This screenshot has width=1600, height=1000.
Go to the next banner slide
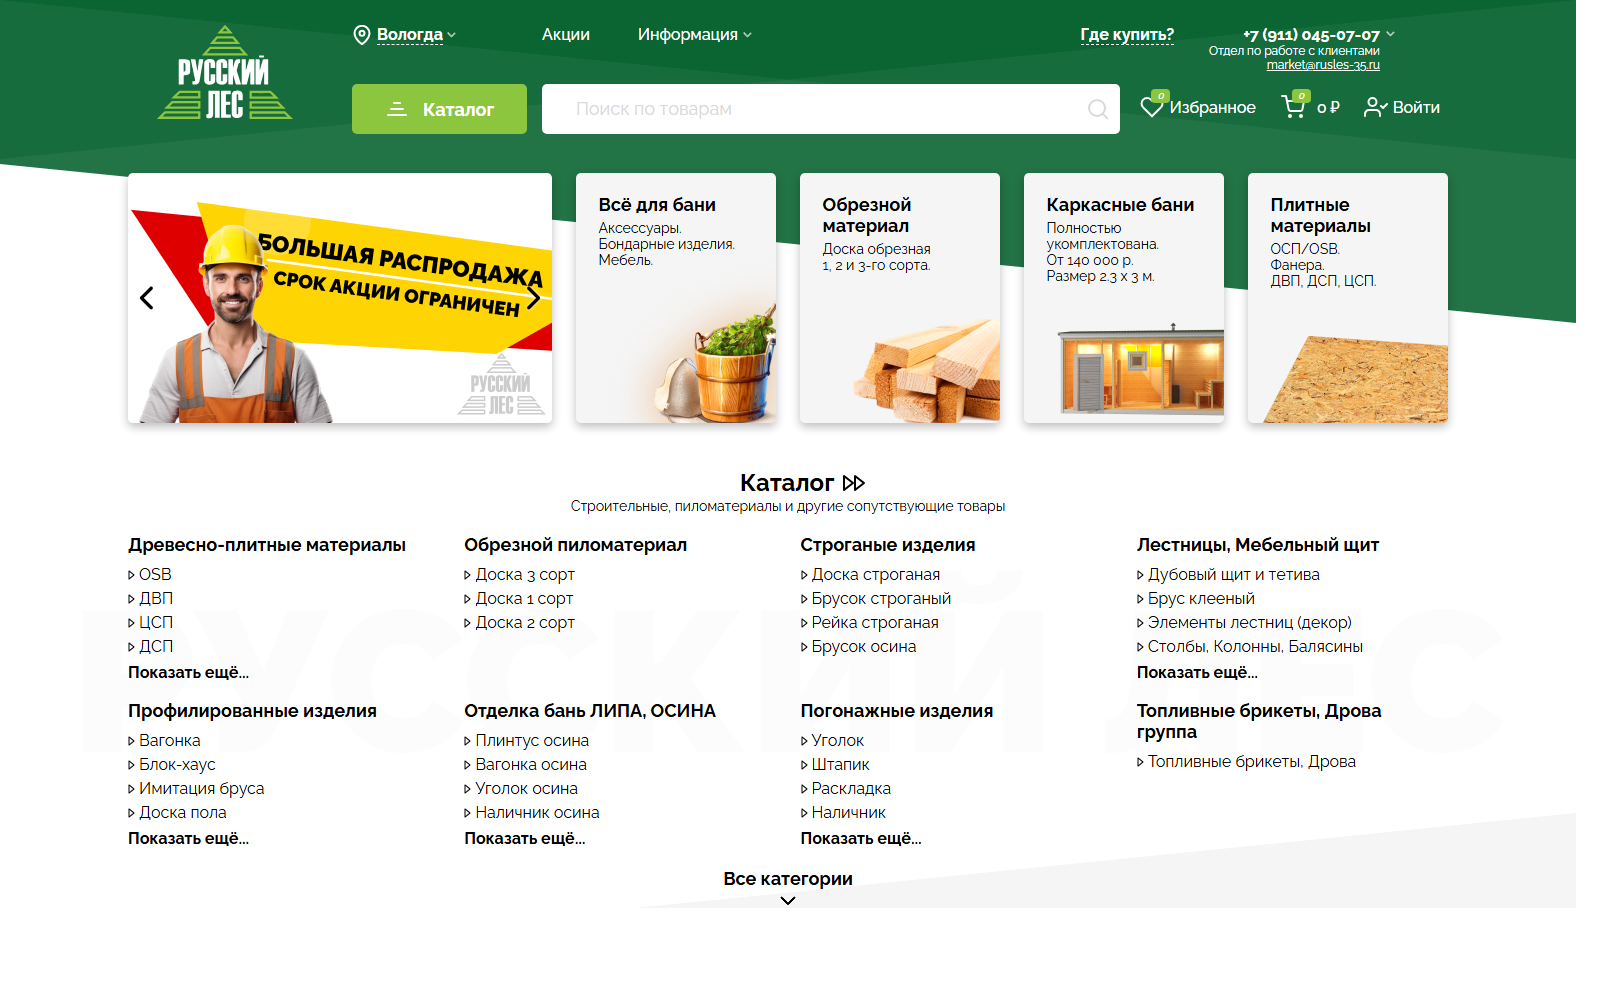(x=533, y=298)
